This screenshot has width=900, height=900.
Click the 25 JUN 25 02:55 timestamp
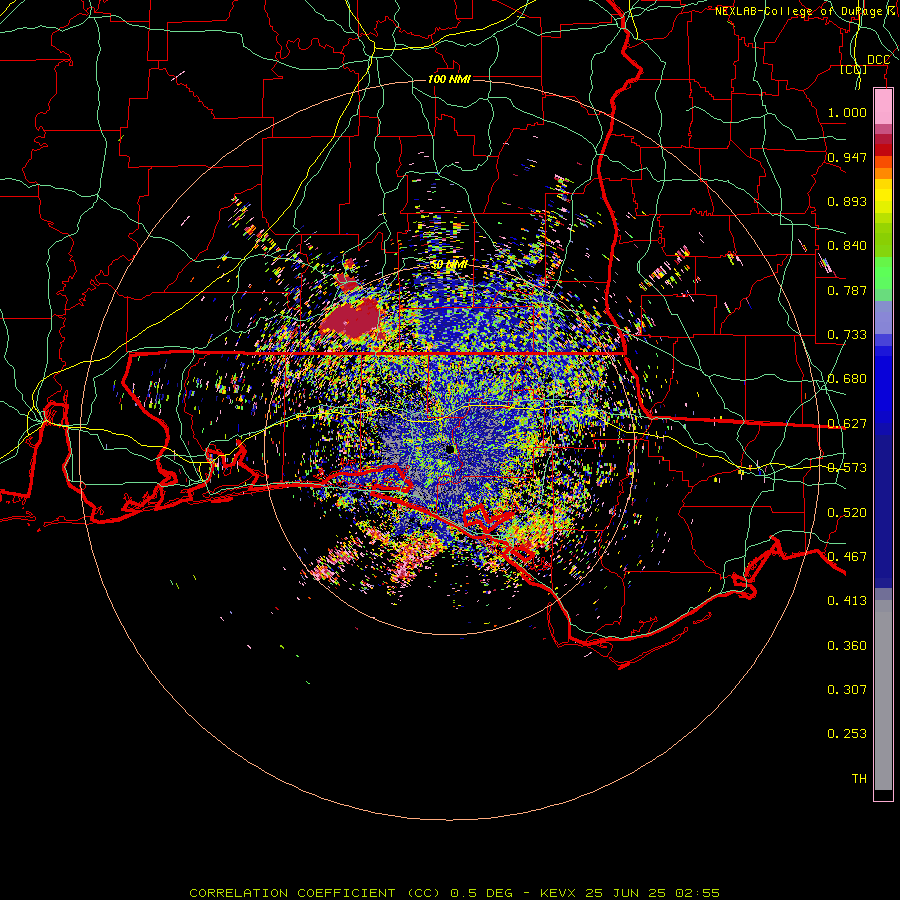tap(653, 893)
